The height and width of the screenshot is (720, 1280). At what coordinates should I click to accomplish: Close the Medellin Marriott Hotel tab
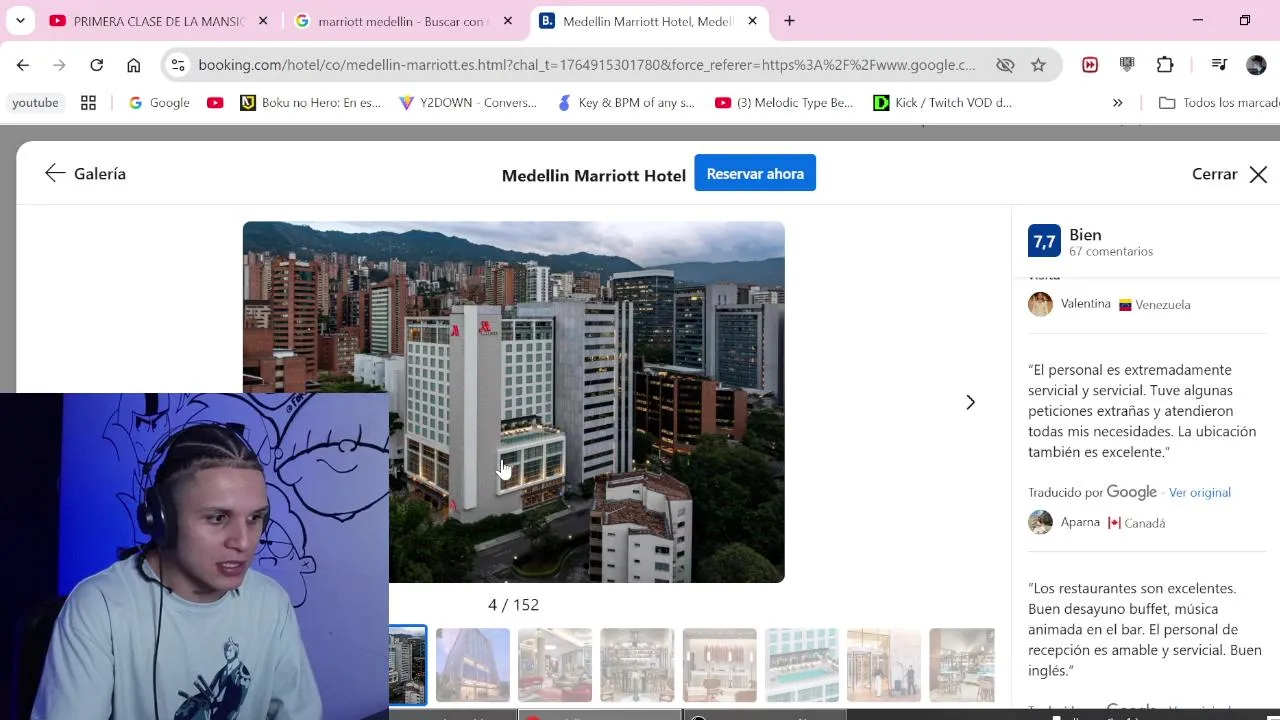(x=752, y=21)
